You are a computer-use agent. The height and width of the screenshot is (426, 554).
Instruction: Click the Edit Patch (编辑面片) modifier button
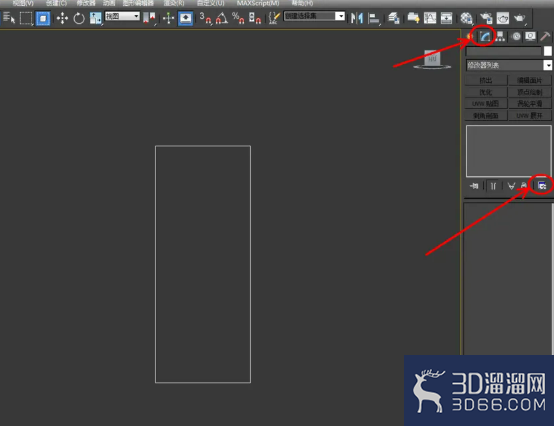pyautogui.click(x=530, y=81)
